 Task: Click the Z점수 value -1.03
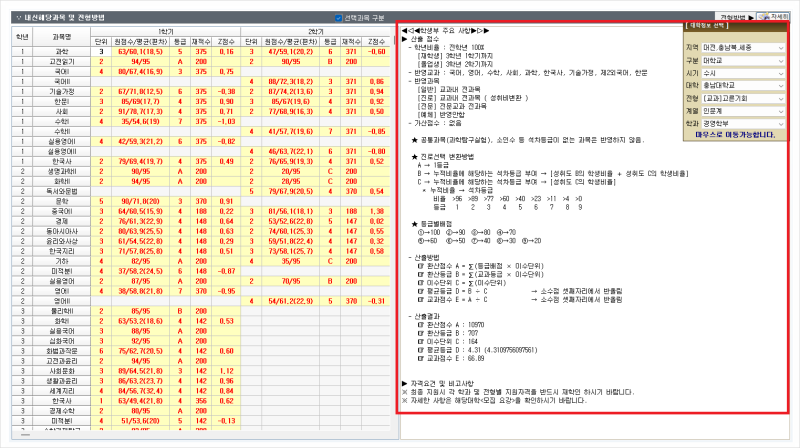coord(226,121)
